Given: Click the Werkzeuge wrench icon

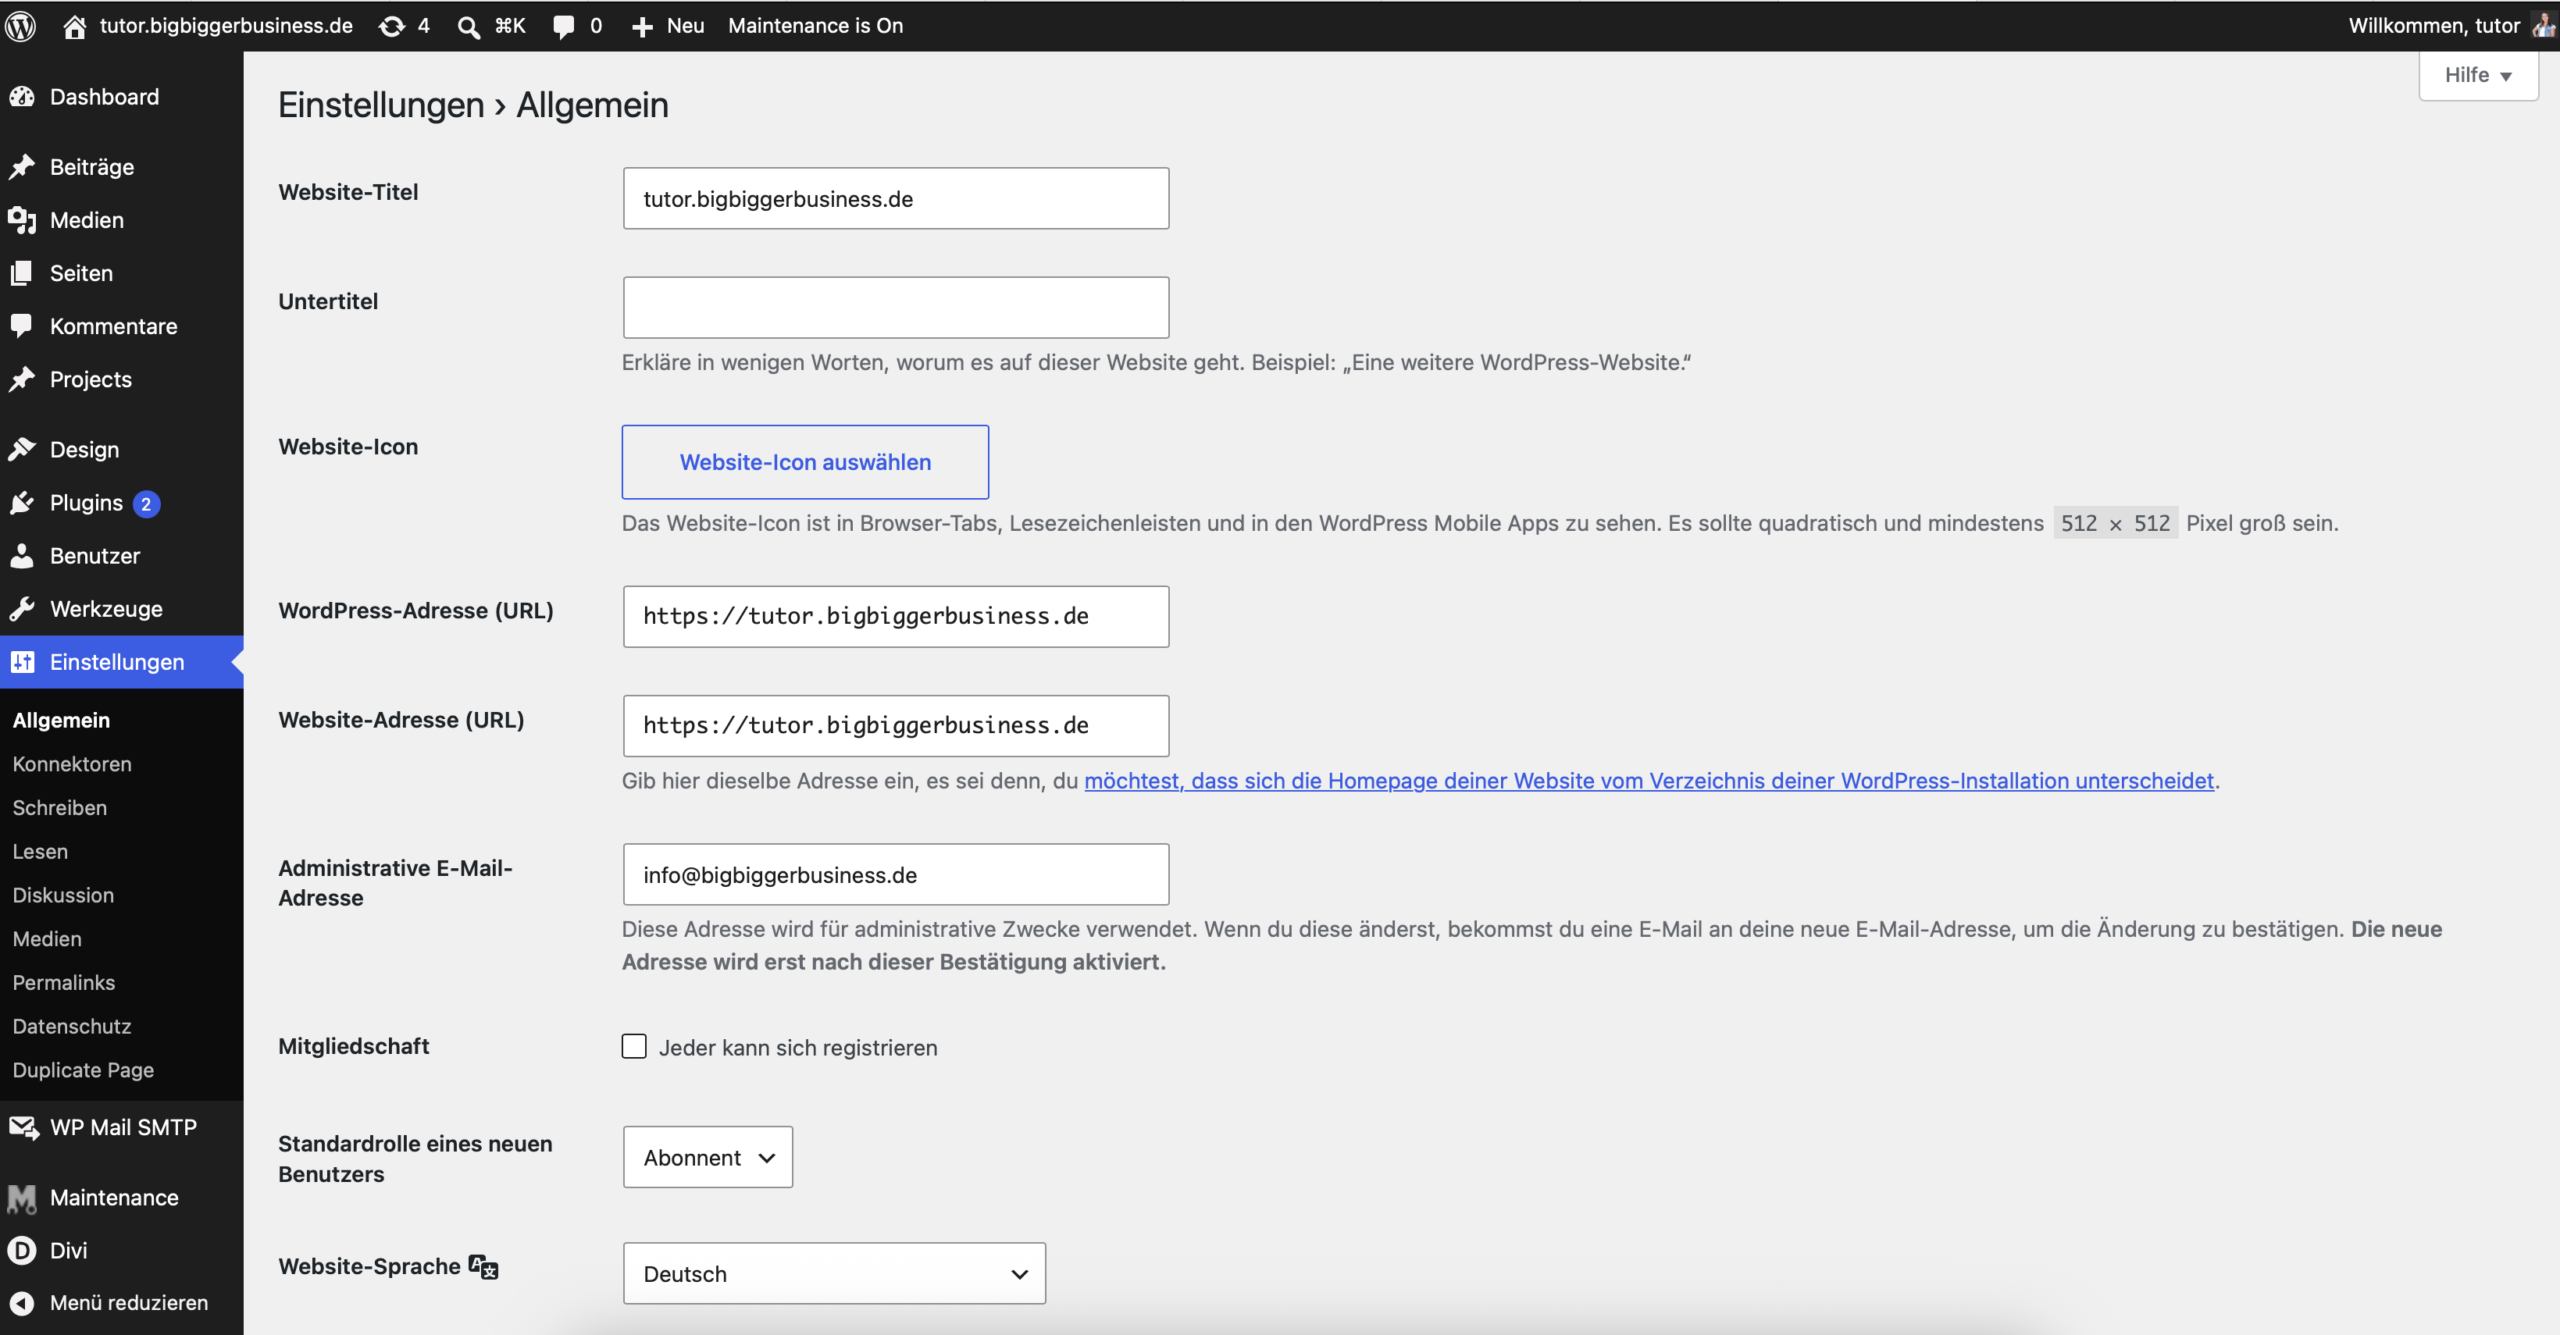Looking at the screenshot, I should (22, 608).
